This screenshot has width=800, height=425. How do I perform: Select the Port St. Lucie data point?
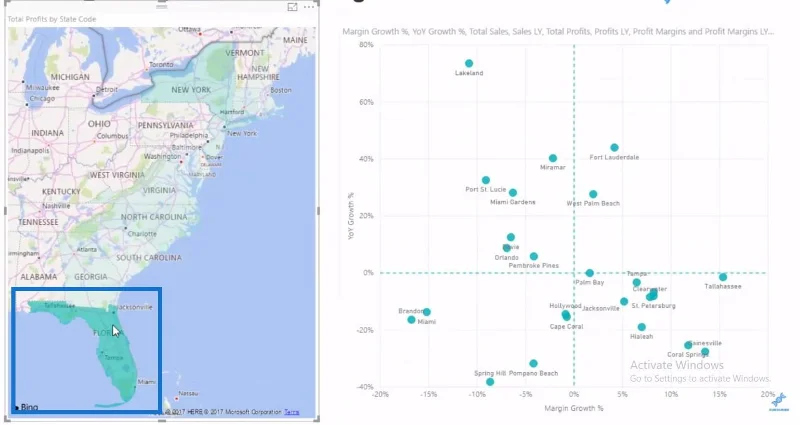click(x=486, y=180)
